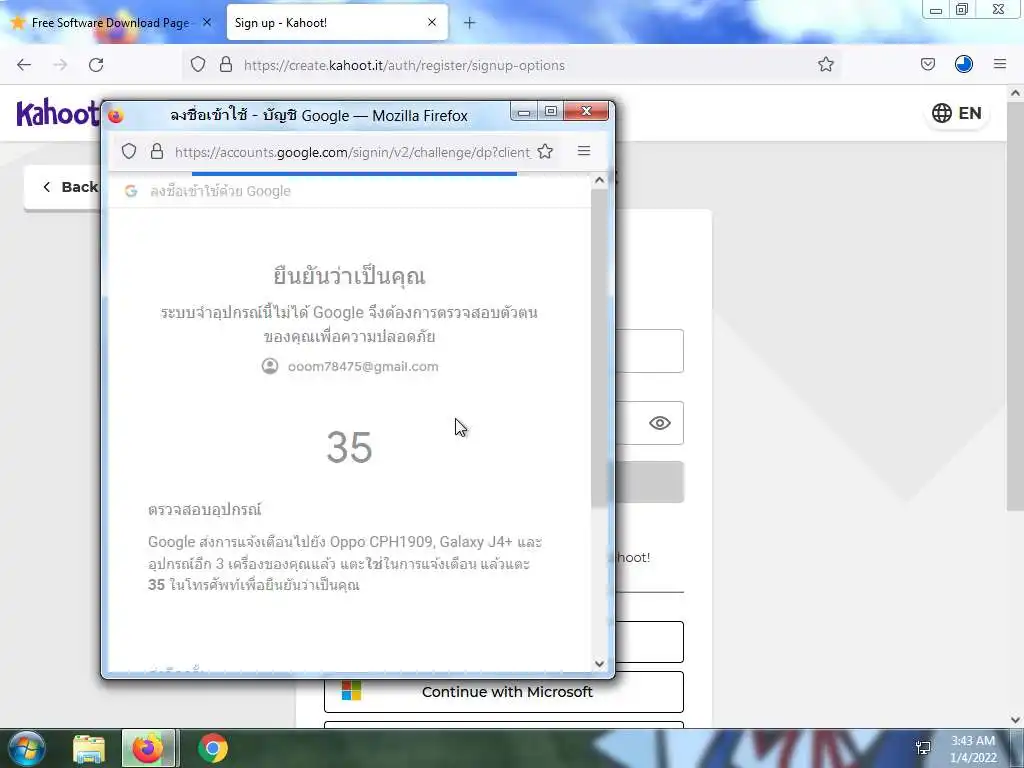Click the large verification number 35
This screenshot has width=1024, height=768.
coord(349,447)
